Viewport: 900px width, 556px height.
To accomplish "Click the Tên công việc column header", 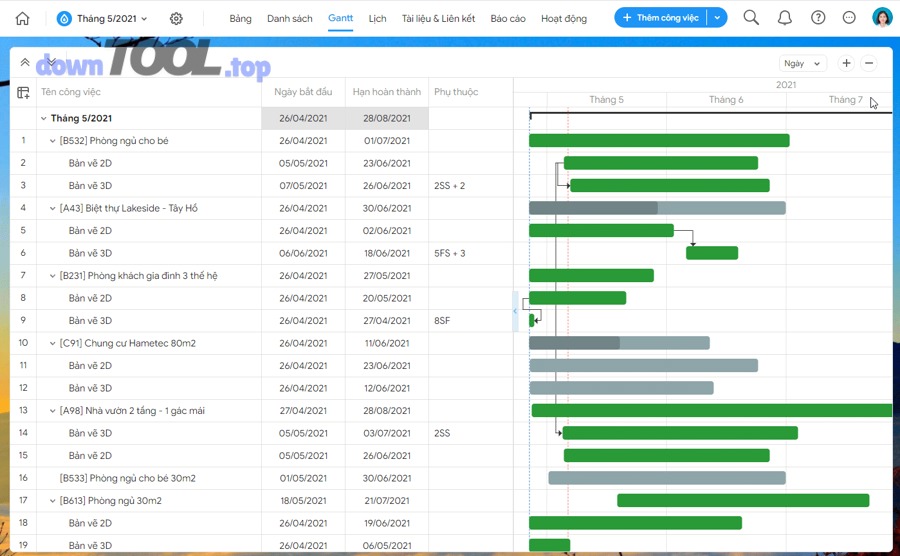I will pyautogui.click(x=71, y=92).
